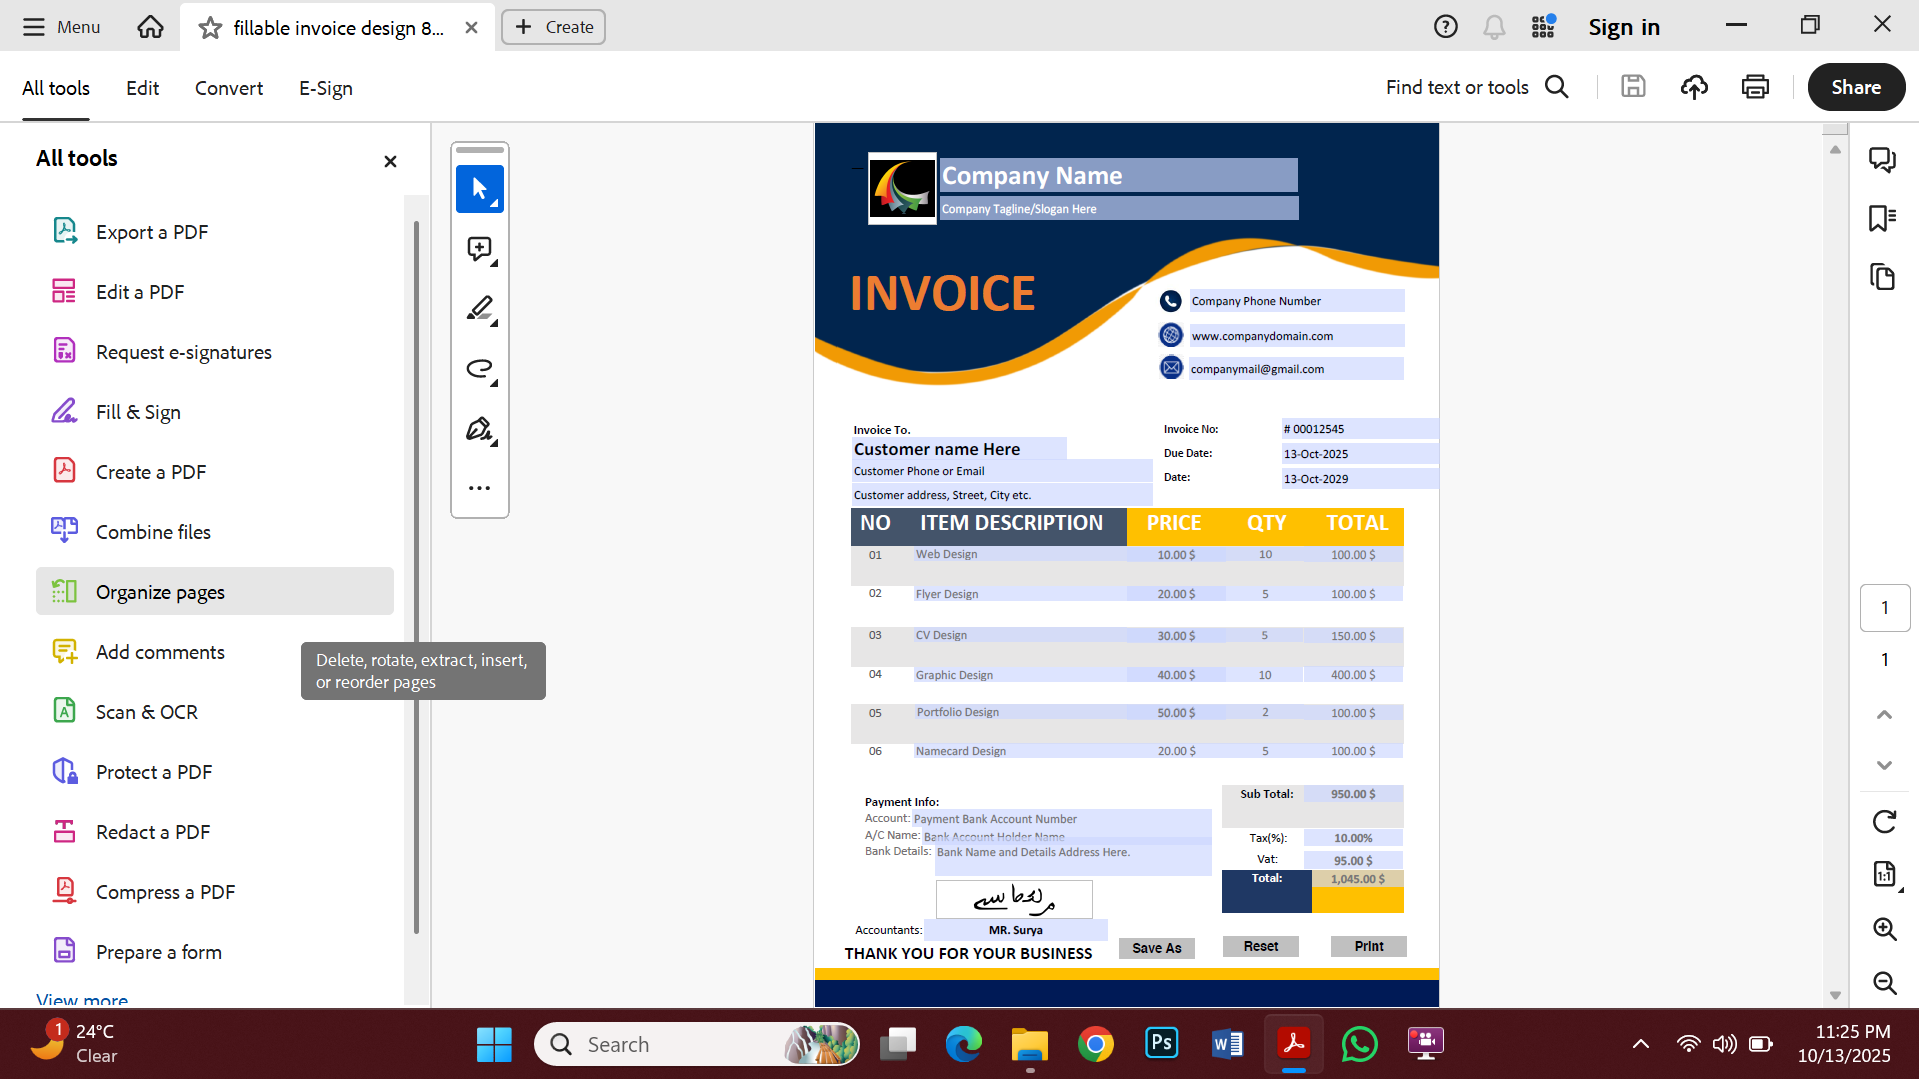Select Compress a PDF from All tools
This screenshot has width=1919, height=1079.
[x=166, y=891]
